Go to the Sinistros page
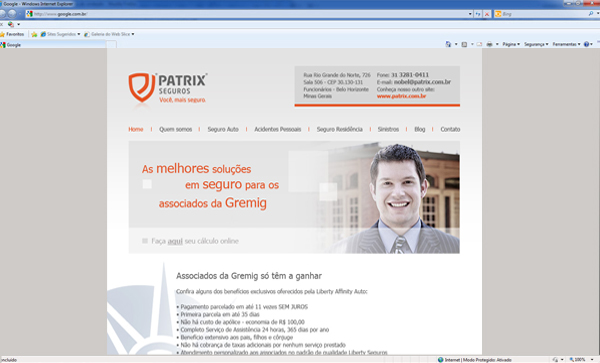 click(388, 129)
